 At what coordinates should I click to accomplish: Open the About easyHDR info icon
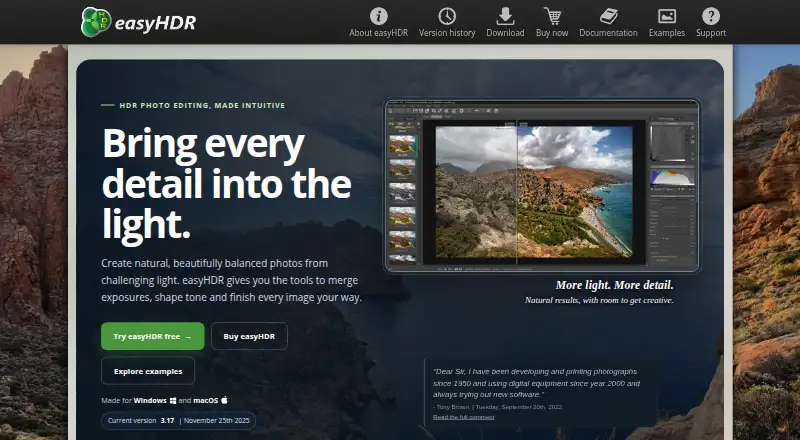(379, 16)
